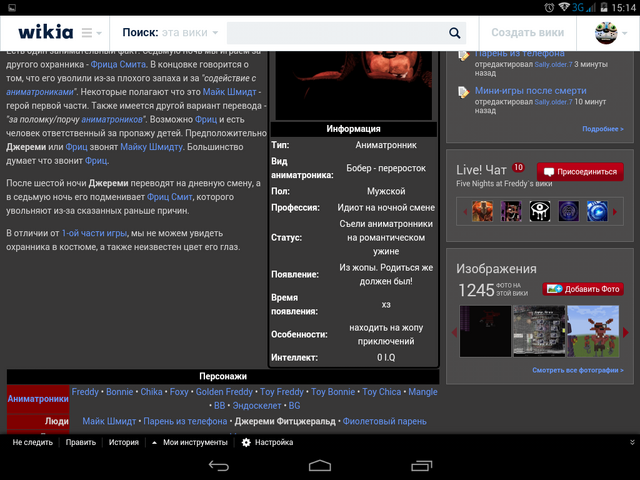Open 'Фиолетовый парень' link in navbox
The height and width of the screenshot is (480, 640).
click(x=384, y=421)
